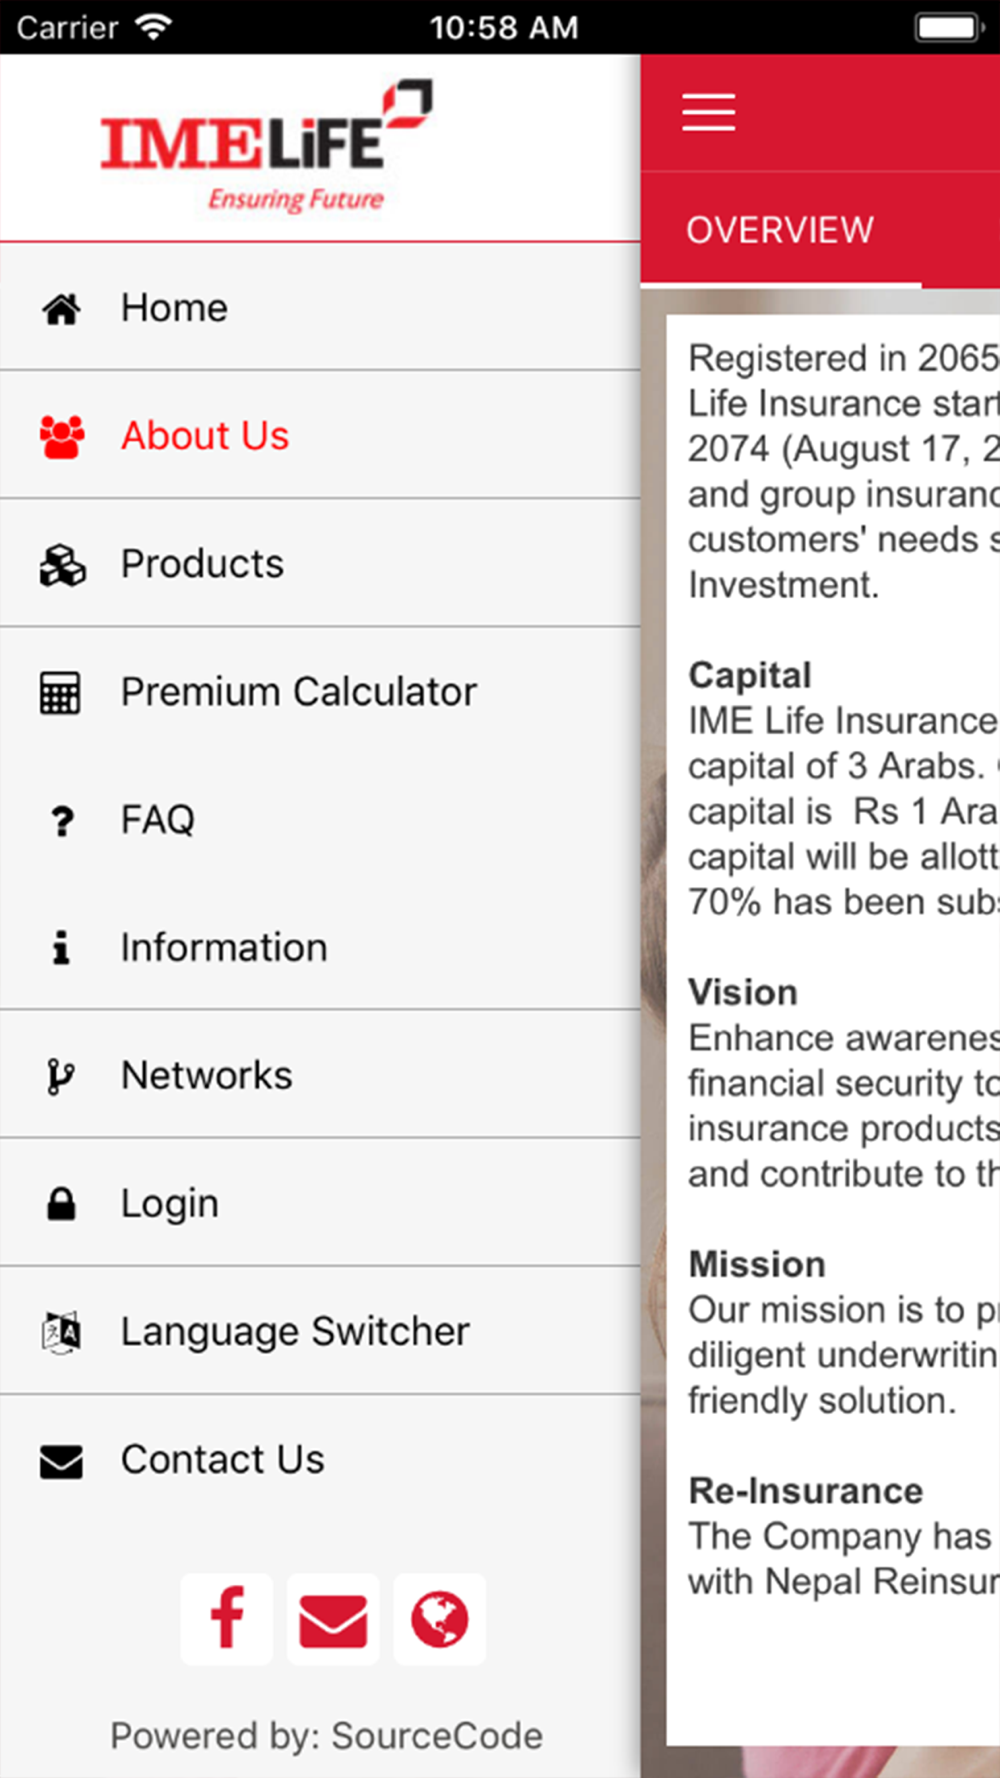Tap the Home house icon
1000x1778 pixels.
click(x=61, y=308)
